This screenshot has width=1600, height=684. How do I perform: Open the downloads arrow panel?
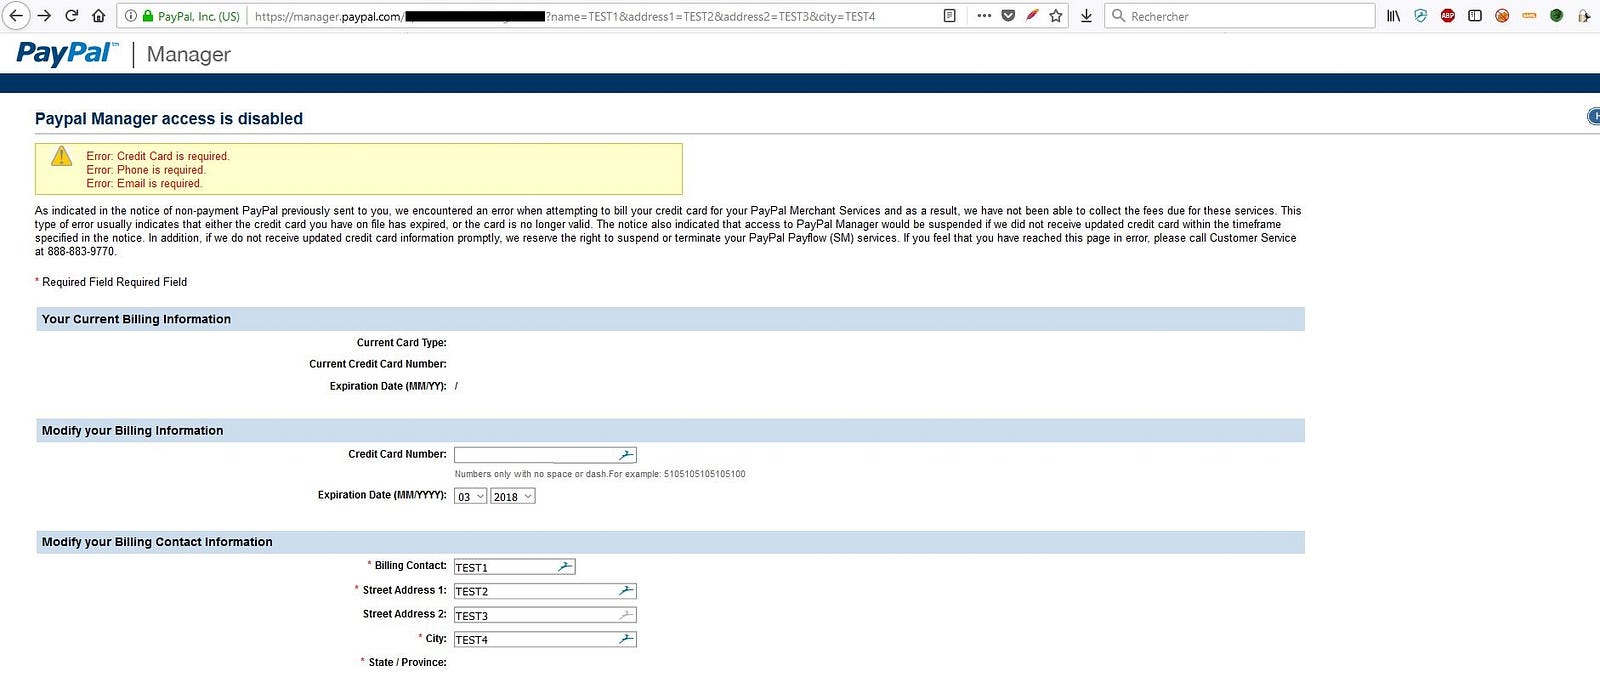tap(1086, 16)
